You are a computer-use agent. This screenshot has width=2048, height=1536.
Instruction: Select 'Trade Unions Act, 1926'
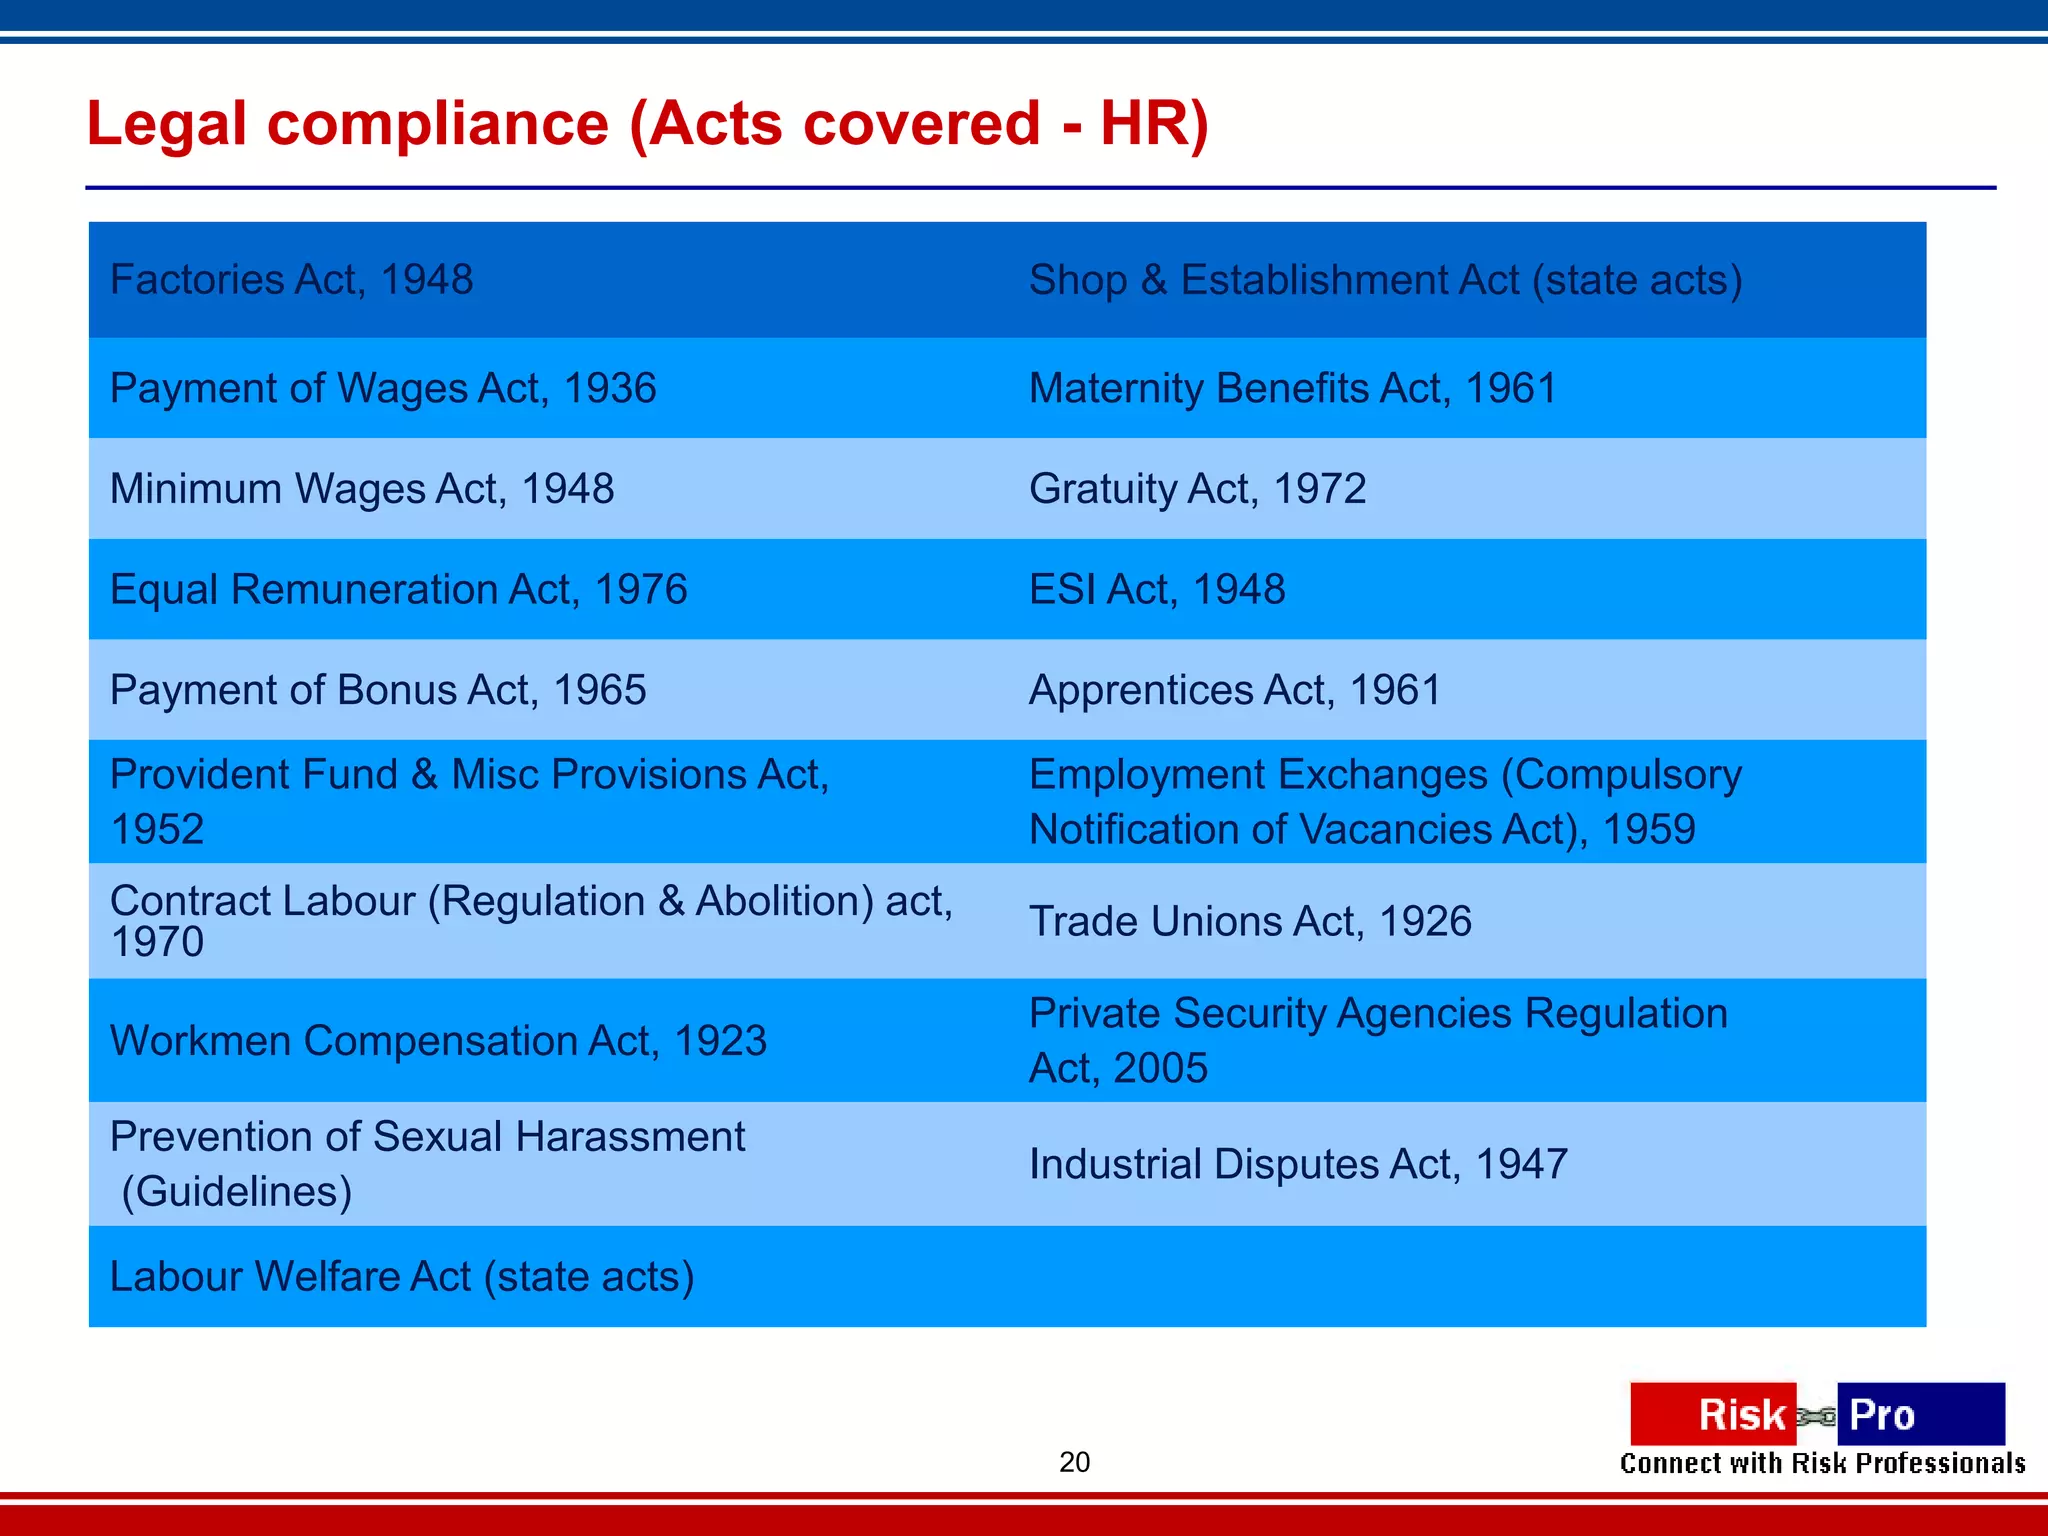click(x=1250, y=921)
